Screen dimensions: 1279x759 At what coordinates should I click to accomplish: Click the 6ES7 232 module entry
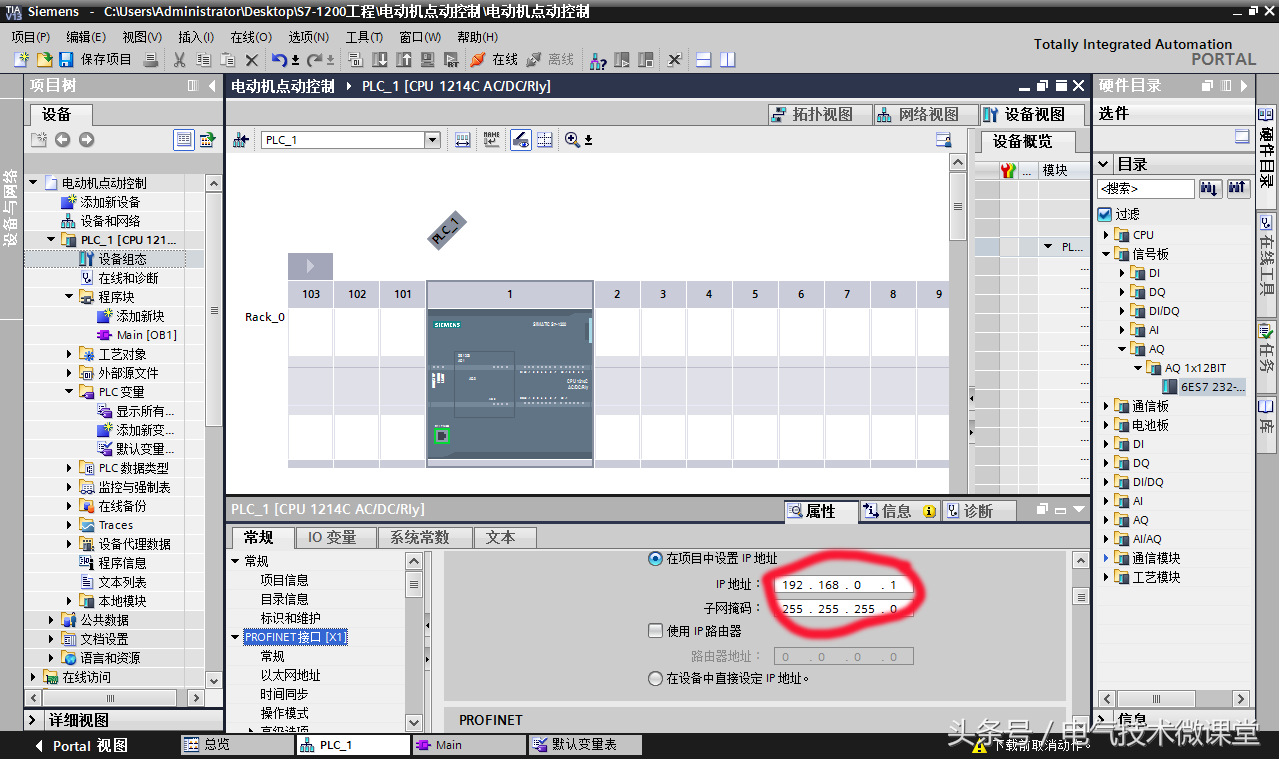point(1204,387)
